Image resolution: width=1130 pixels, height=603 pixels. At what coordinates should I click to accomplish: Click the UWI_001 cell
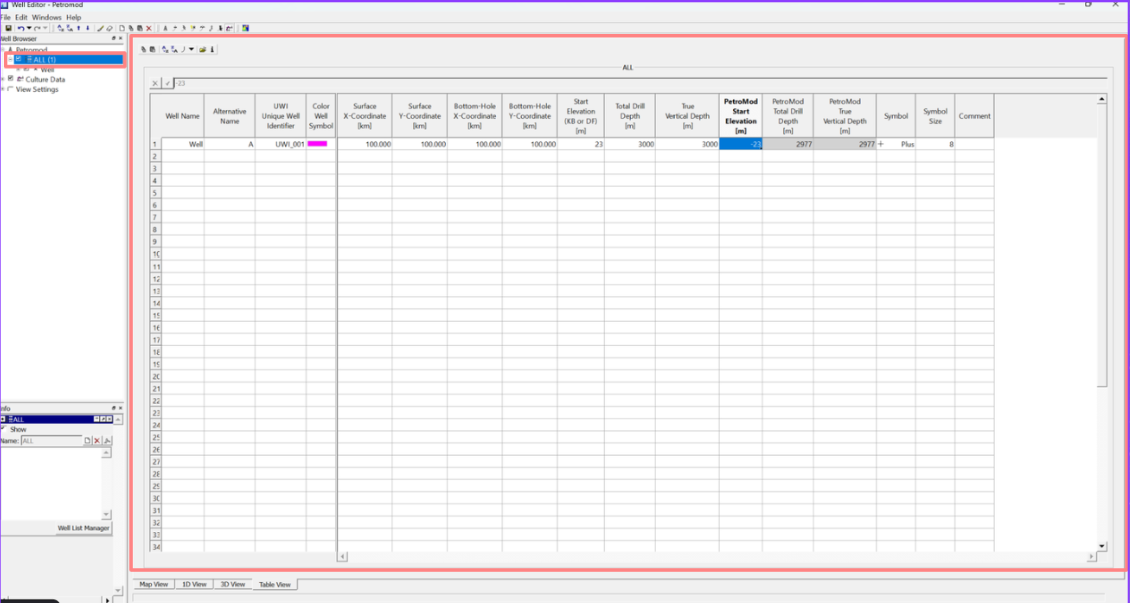[280, 144]
